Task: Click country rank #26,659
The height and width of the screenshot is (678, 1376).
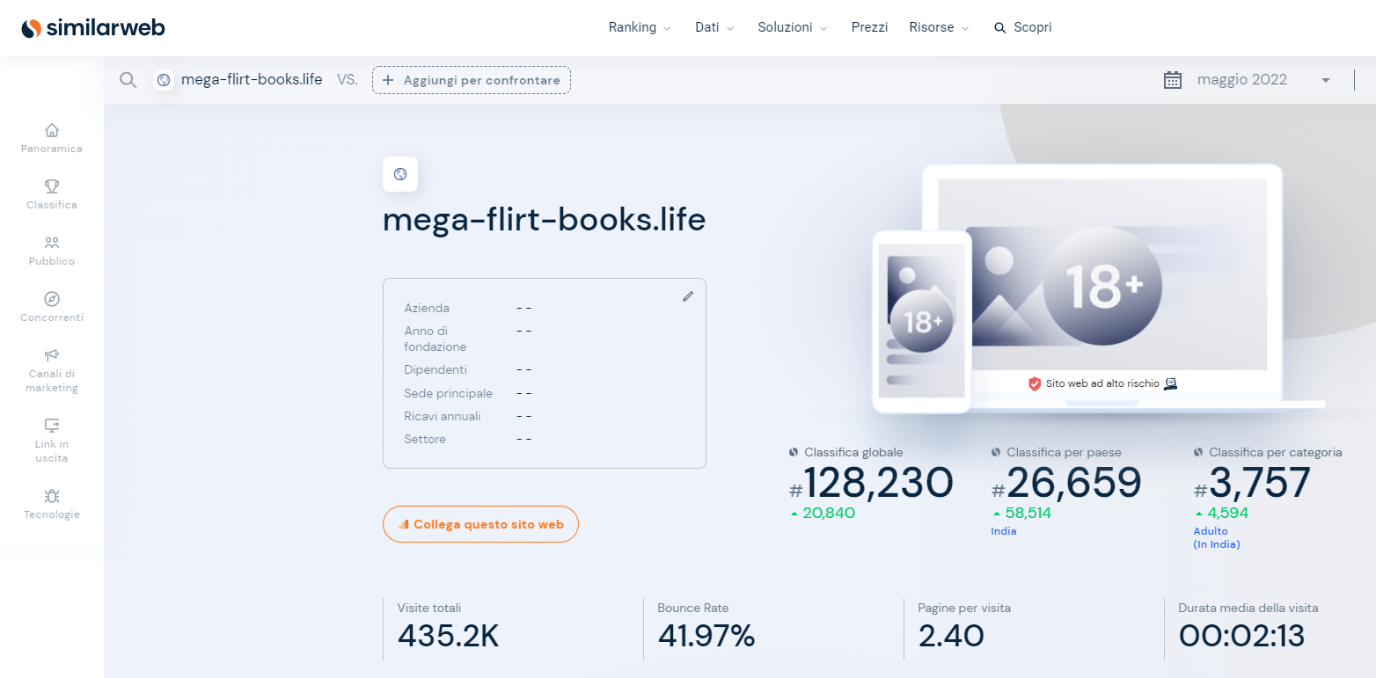Action: point(1066,484)
